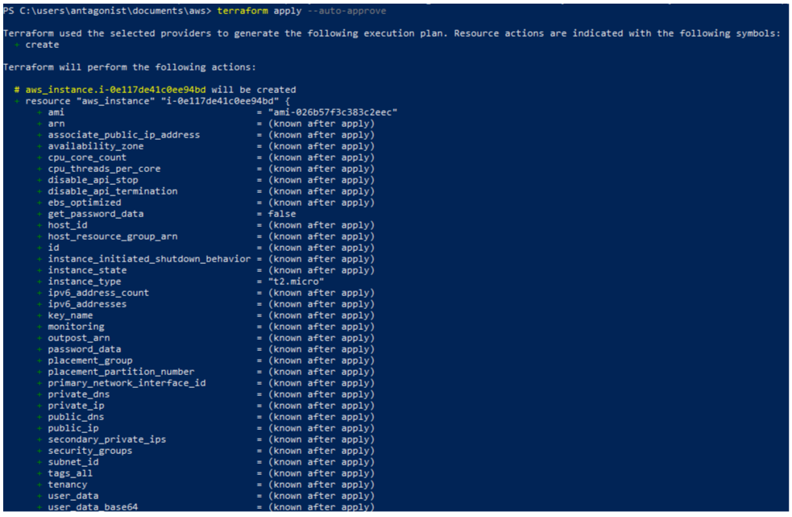The width and height of the screenshot is (792, 517).
Task: Click the 'instance_initiated_shutdown_behavior' attribute
Action: click(x=149, y=258)
